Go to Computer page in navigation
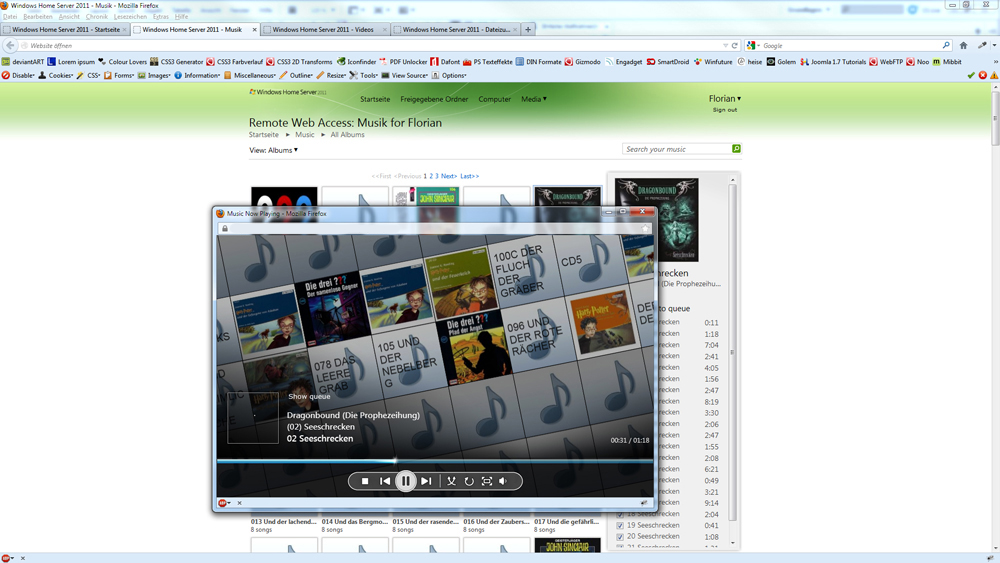 click(494, 99)
